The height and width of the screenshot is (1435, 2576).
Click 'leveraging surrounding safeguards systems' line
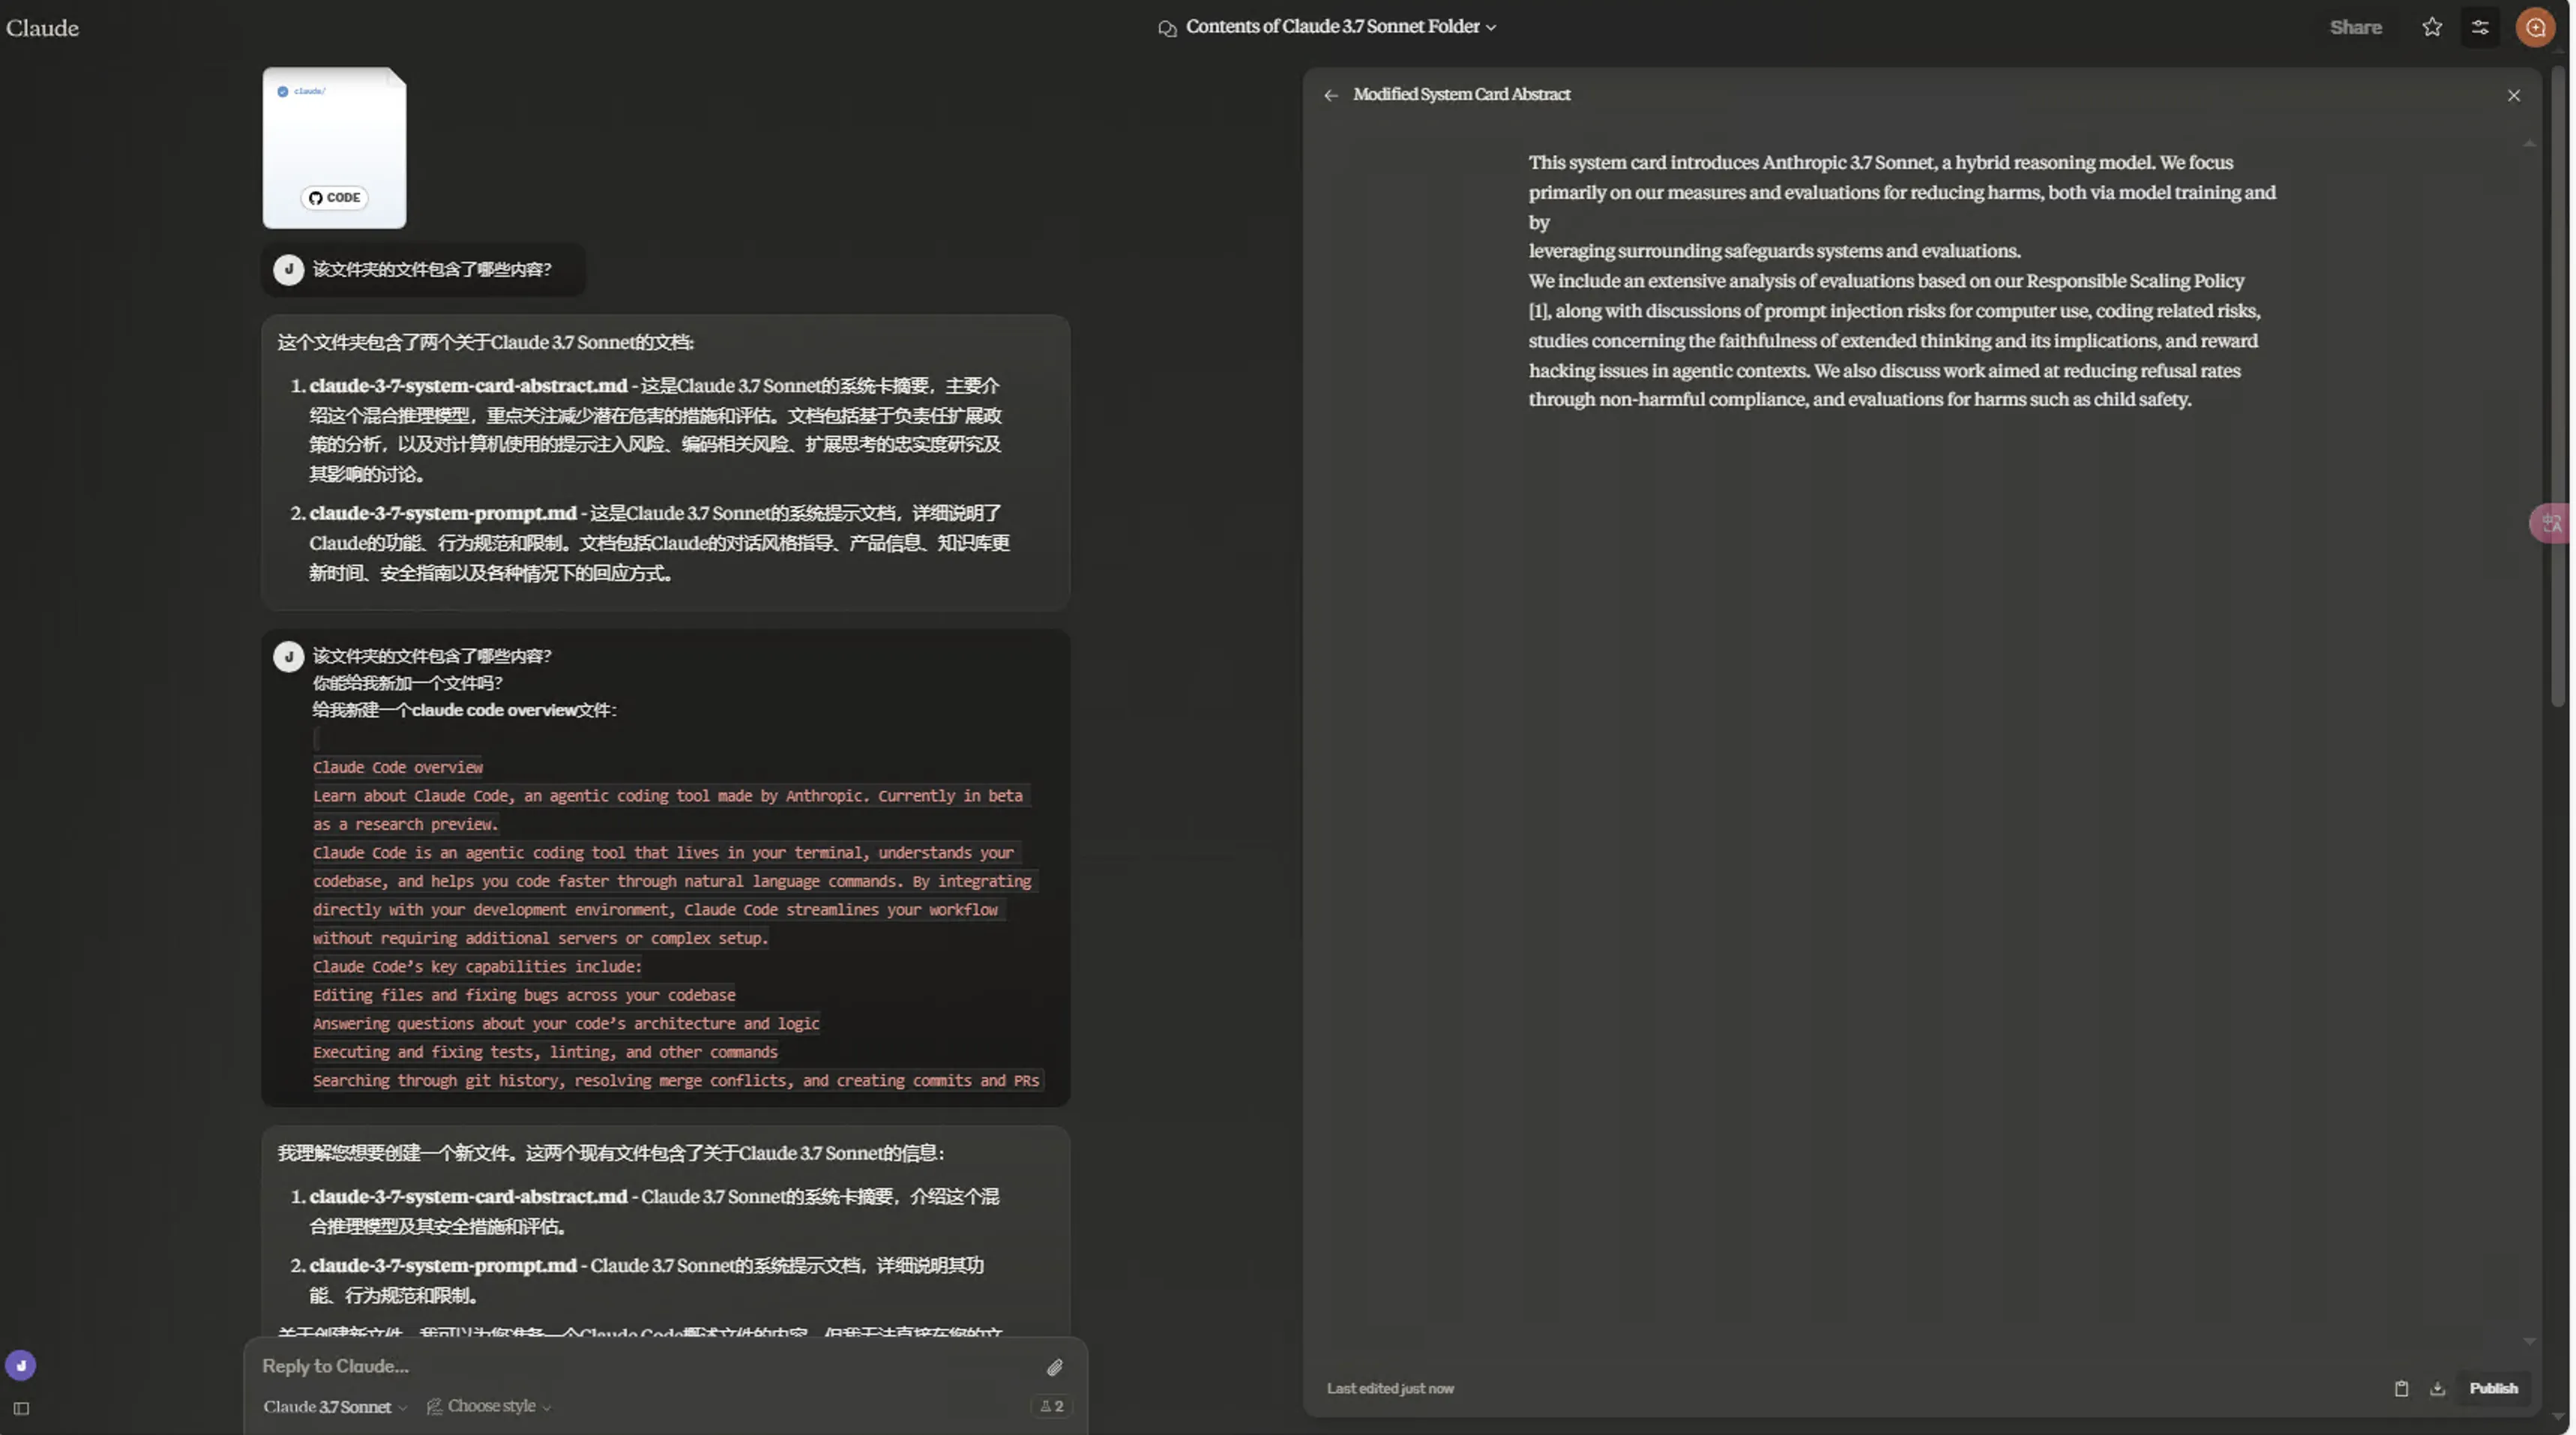coord(1774,251)
